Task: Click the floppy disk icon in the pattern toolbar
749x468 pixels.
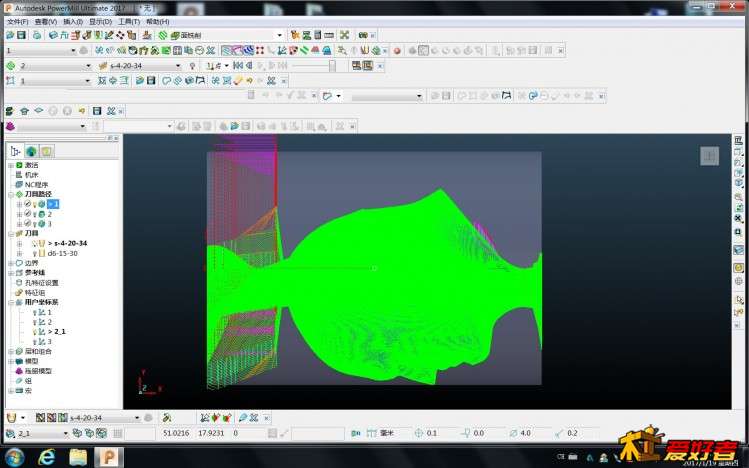Action: pyautogui.click(x=96, y=111)
